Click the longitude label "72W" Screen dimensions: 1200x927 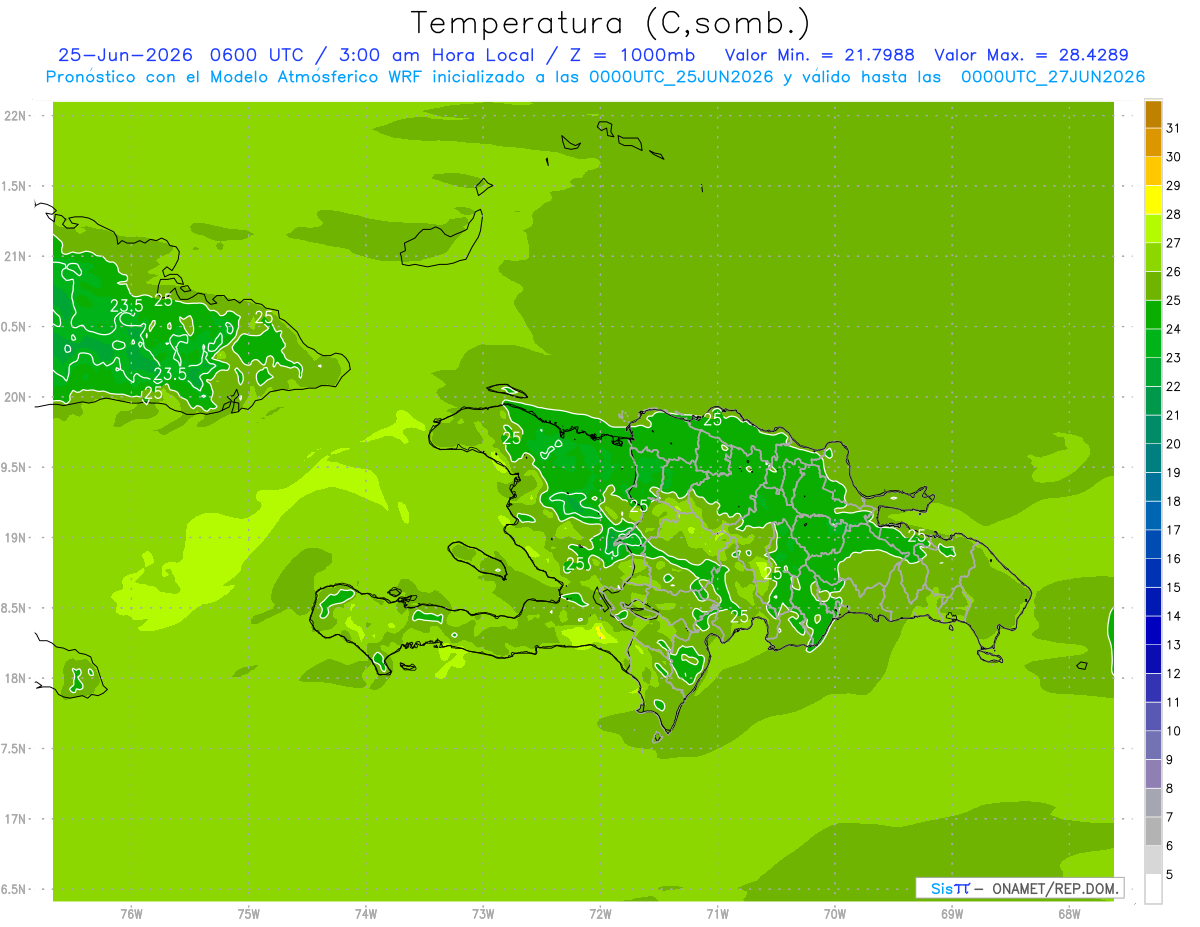click(x=600, y=913)
